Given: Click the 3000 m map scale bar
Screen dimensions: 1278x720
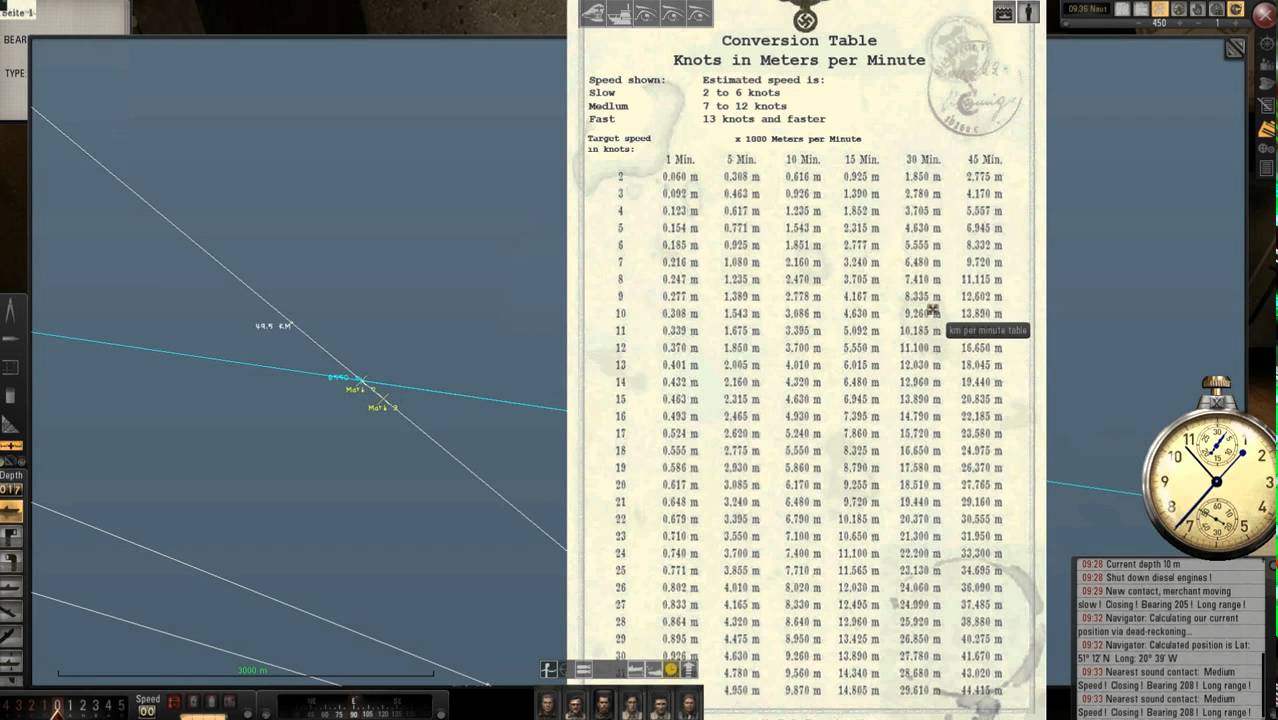Looking at the screenshot, I should coord(246,672).
